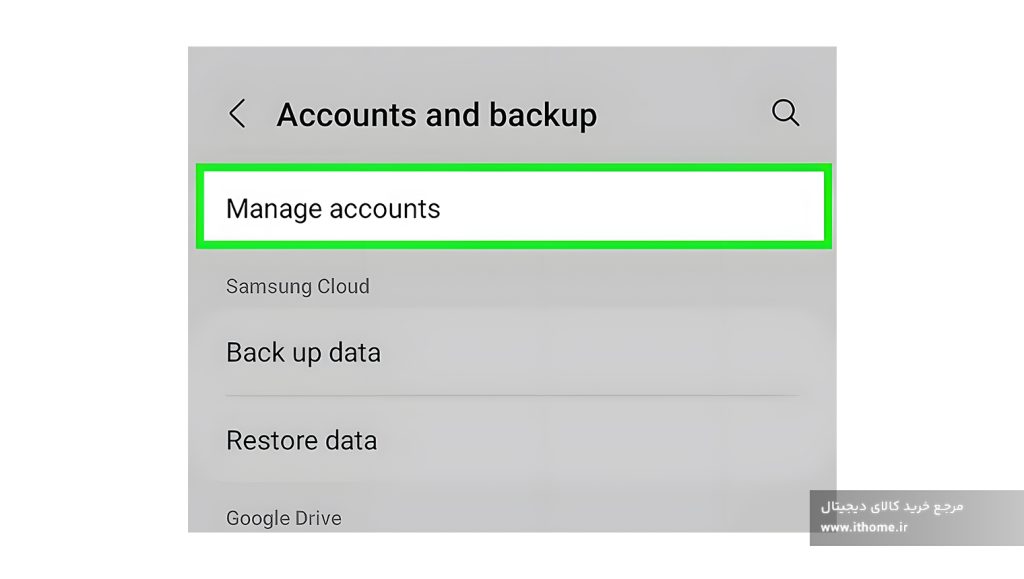Open the www.ithome.ir watermark link

click(863, 527)
